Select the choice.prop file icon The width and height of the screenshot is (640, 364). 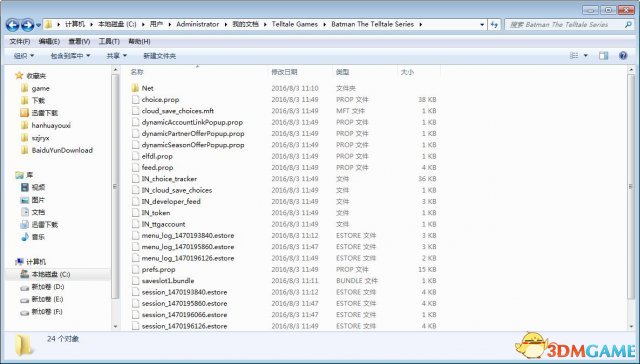[136, 99]
